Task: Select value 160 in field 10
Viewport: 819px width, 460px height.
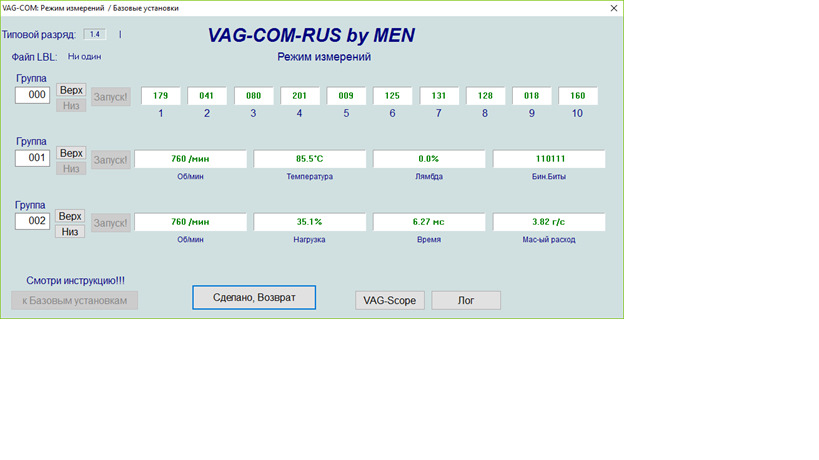Action: 578,96
